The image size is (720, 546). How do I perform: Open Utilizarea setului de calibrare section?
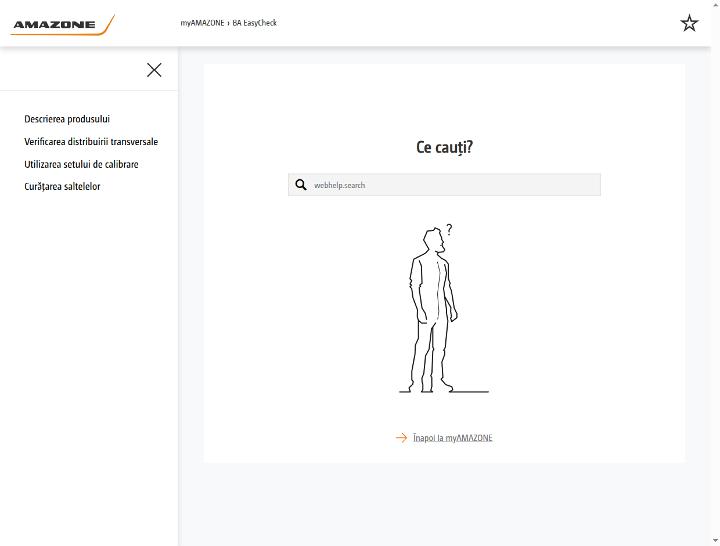coord(81,164)
